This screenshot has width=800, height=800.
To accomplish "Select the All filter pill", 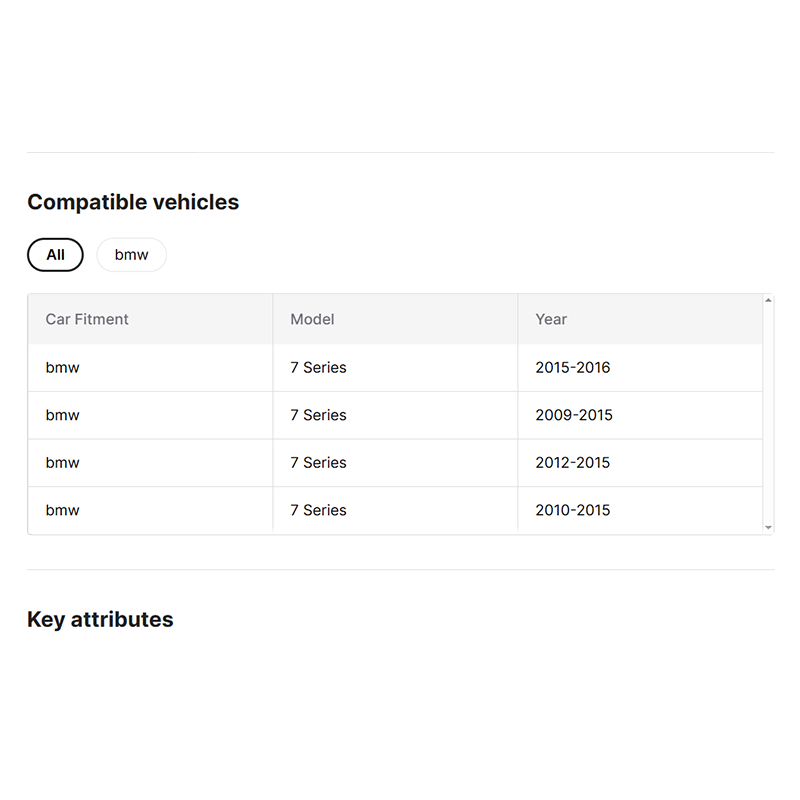I will coord(55,255).
